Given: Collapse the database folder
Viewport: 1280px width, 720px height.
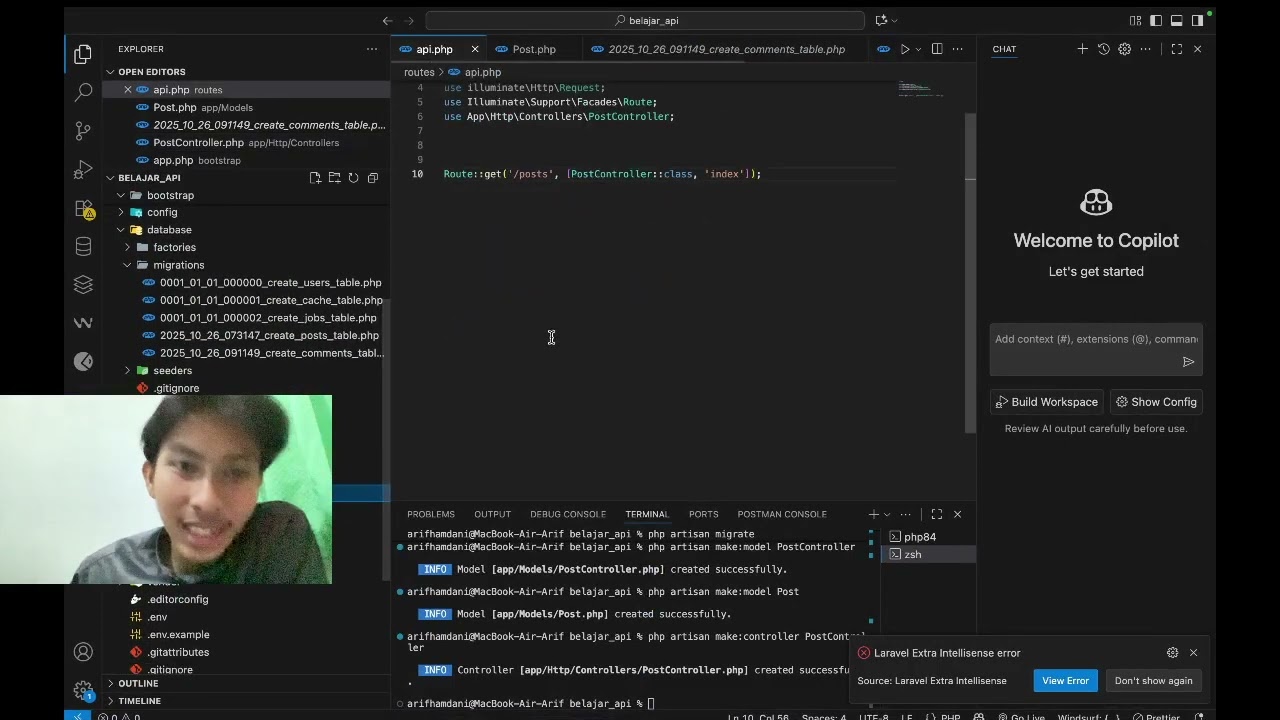Looking at the screenshot, I should click(122, 230).
